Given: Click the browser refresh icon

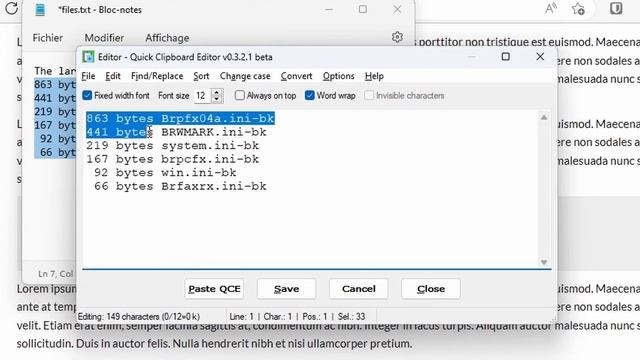Looking at the screenshot, I should point(11,8).
